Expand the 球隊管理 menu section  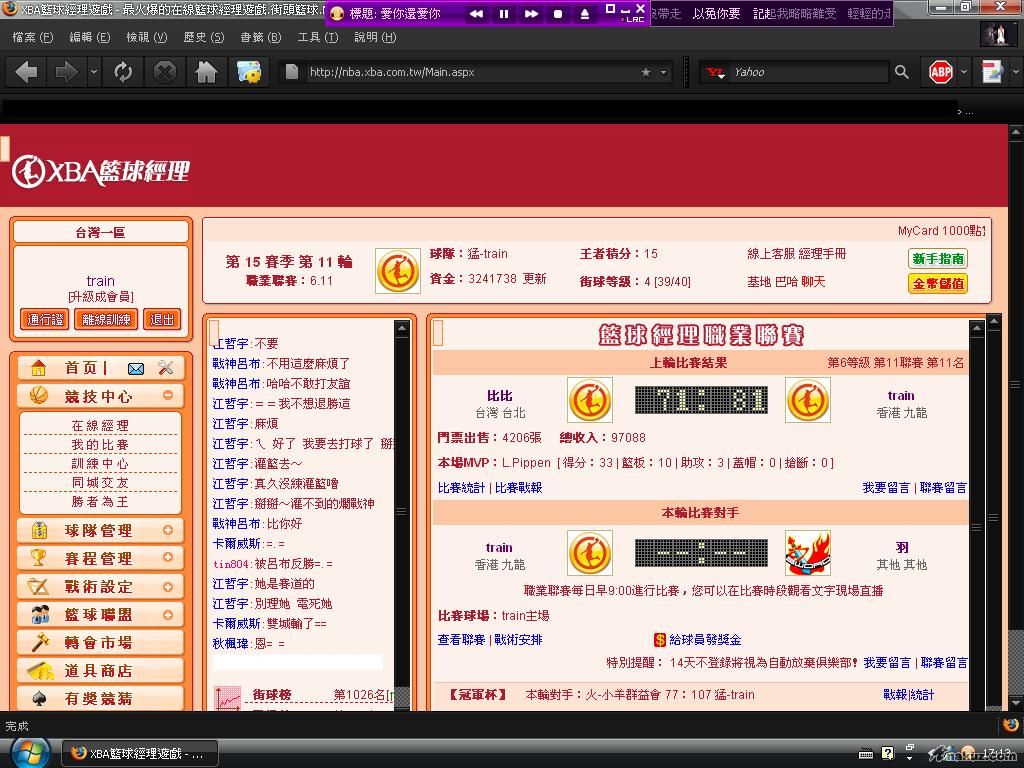click(168, 530)
